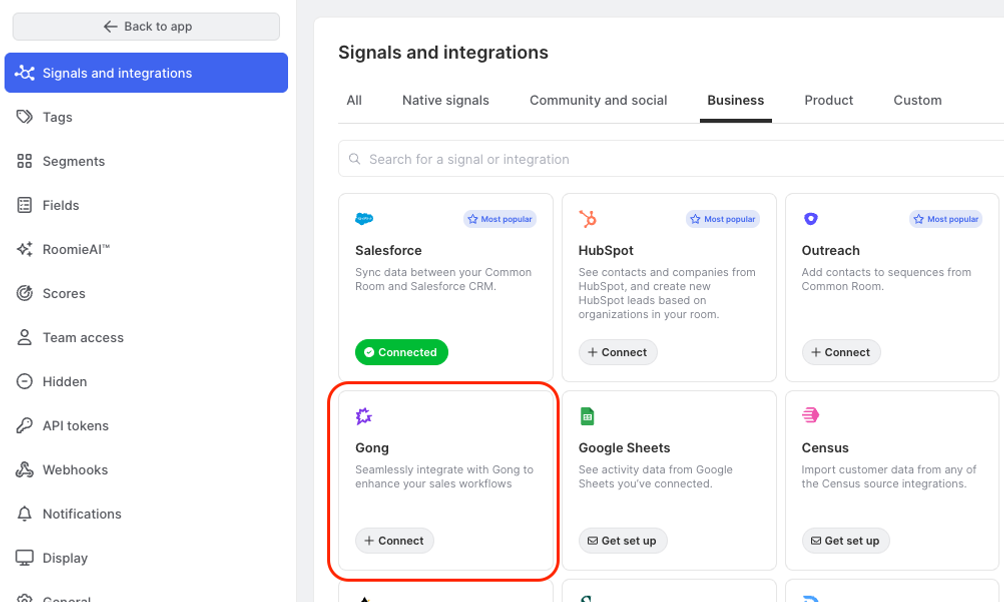Click the Google Sheets logo icon

coord(587,416)
